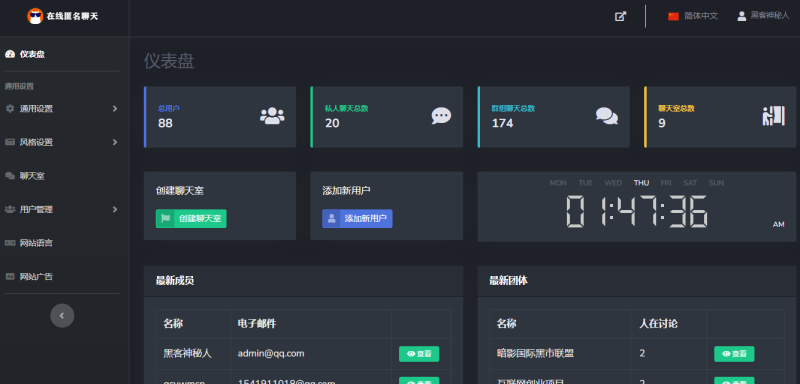
Task: Click the user profile icon in header
Action: click(742, 16)
